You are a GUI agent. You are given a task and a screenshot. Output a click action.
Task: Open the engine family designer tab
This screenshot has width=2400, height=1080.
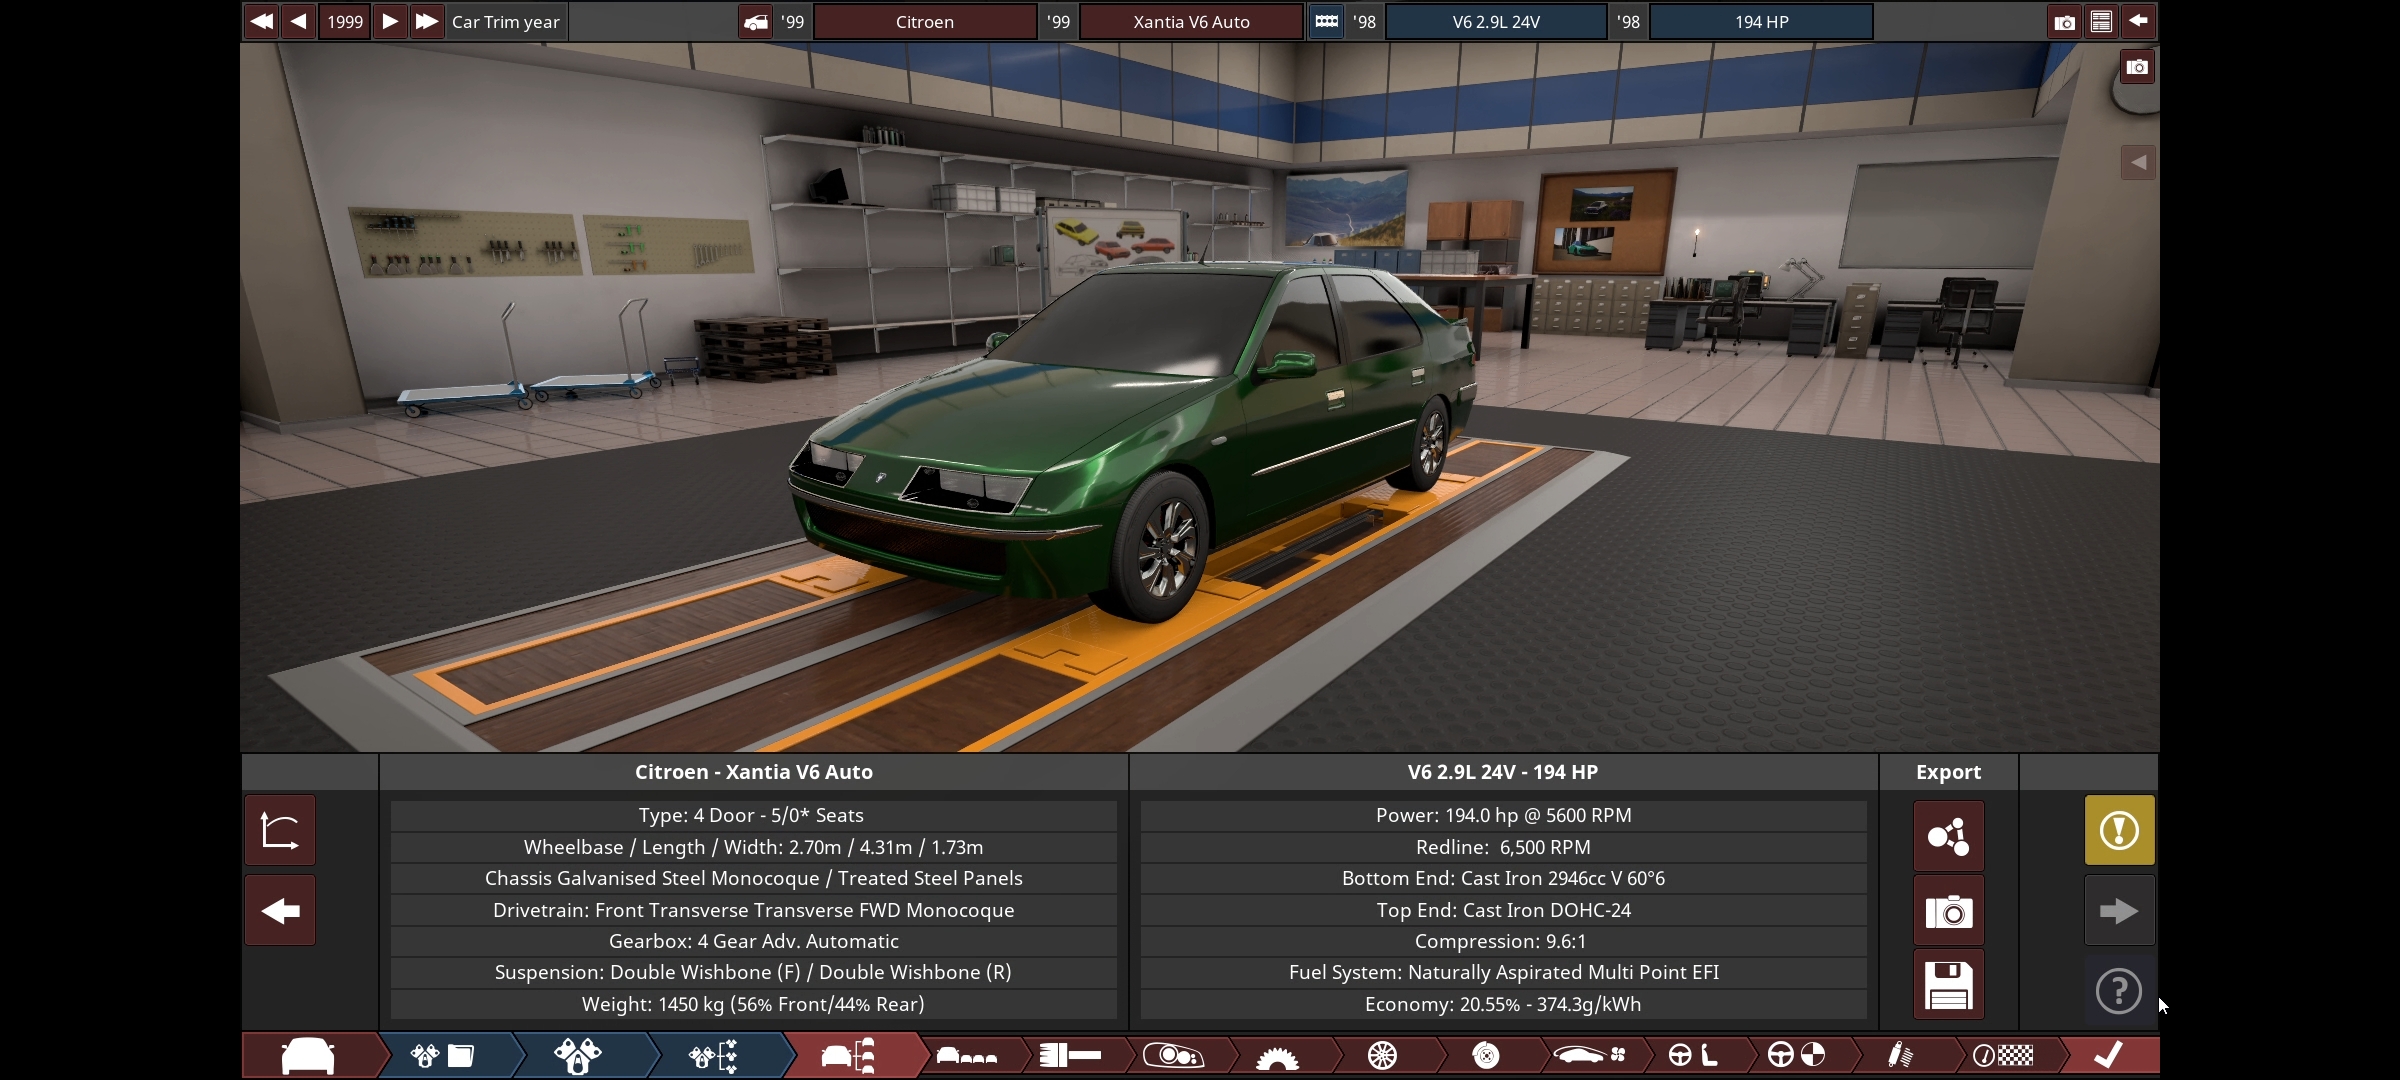pyautogui.click(x=445, y=1055)
